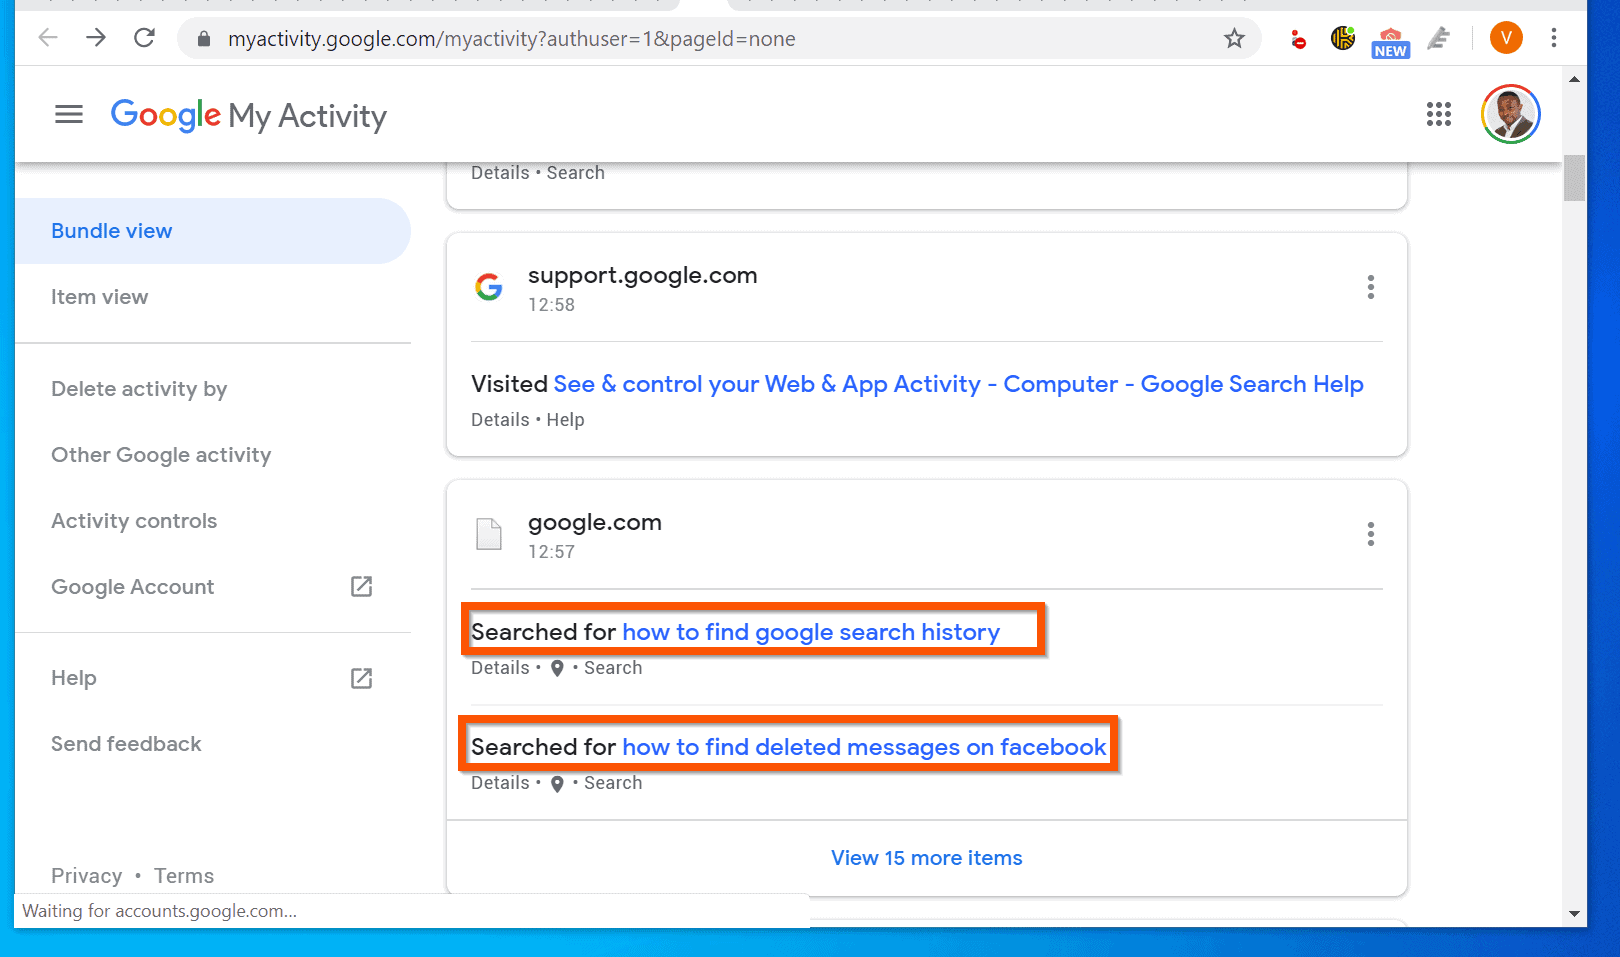Expand View 15 more items
The image size is (1620, 957).
(x=926, y=857)
